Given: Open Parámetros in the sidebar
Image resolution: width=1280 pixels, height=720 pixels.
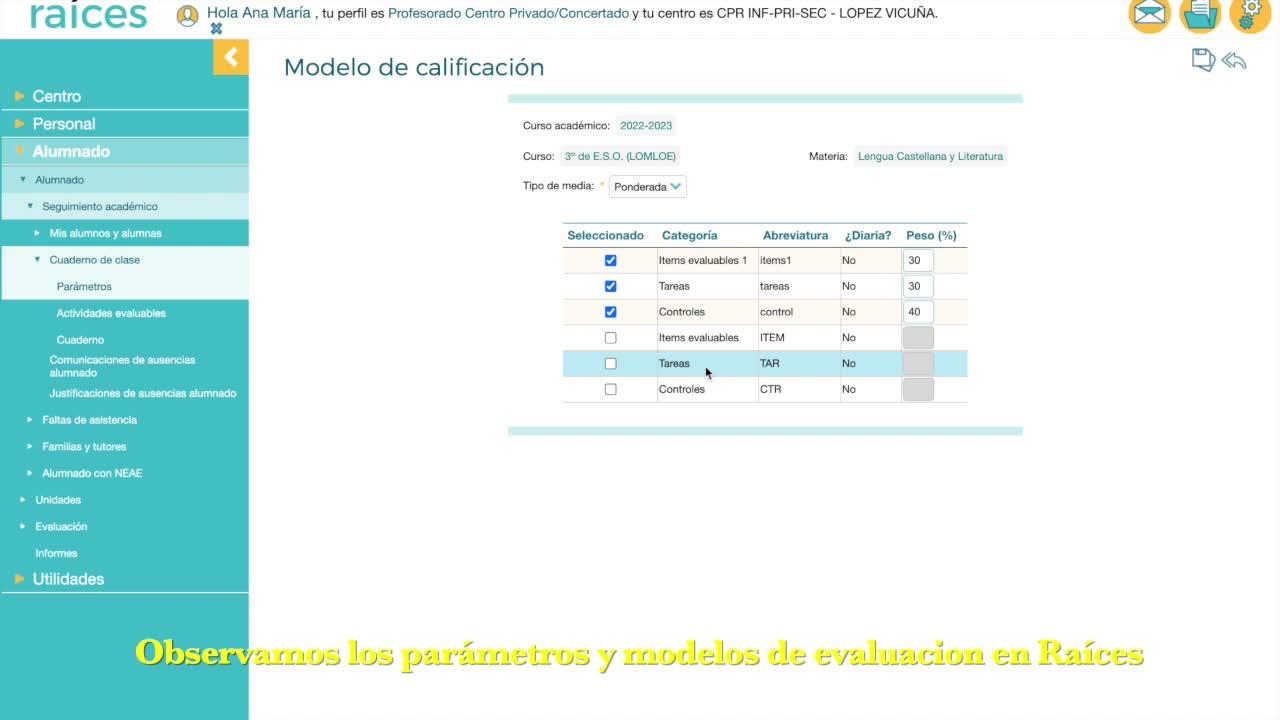Looking at the screenshot, I should coord(84,287).
